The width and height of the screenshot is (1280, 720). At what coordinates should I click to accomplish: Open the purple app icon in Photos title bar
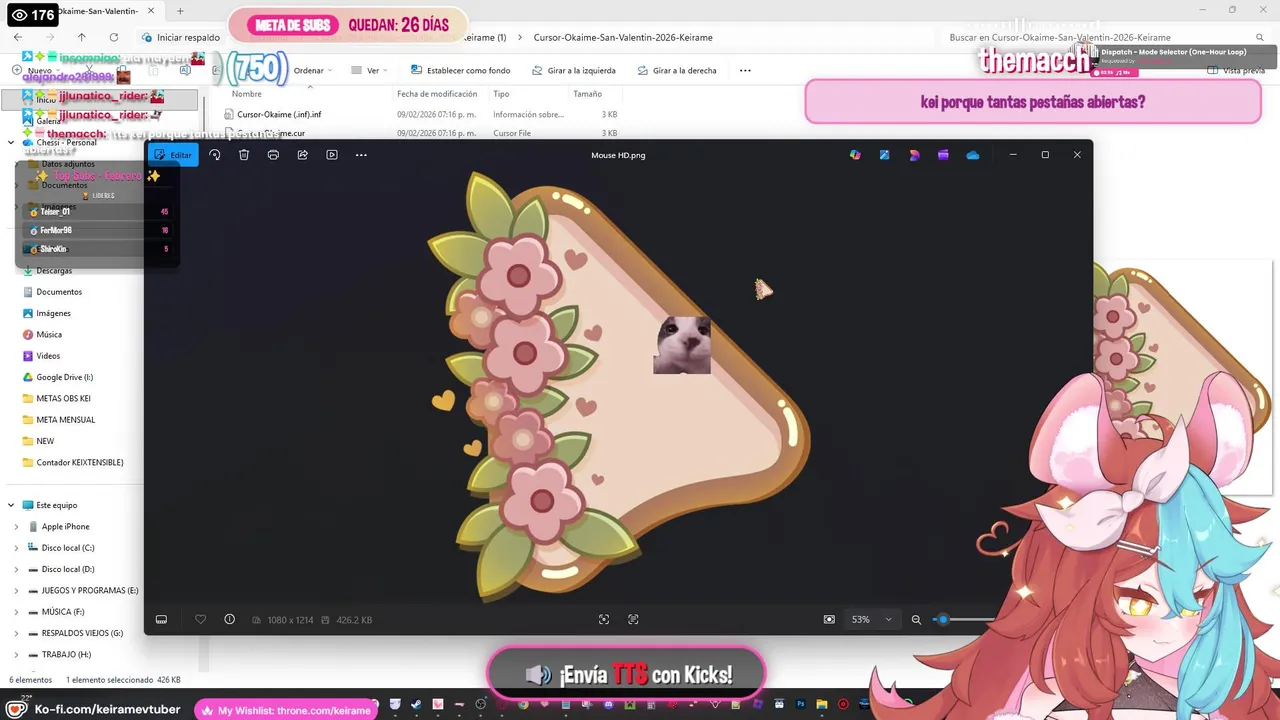pos(943,155)
